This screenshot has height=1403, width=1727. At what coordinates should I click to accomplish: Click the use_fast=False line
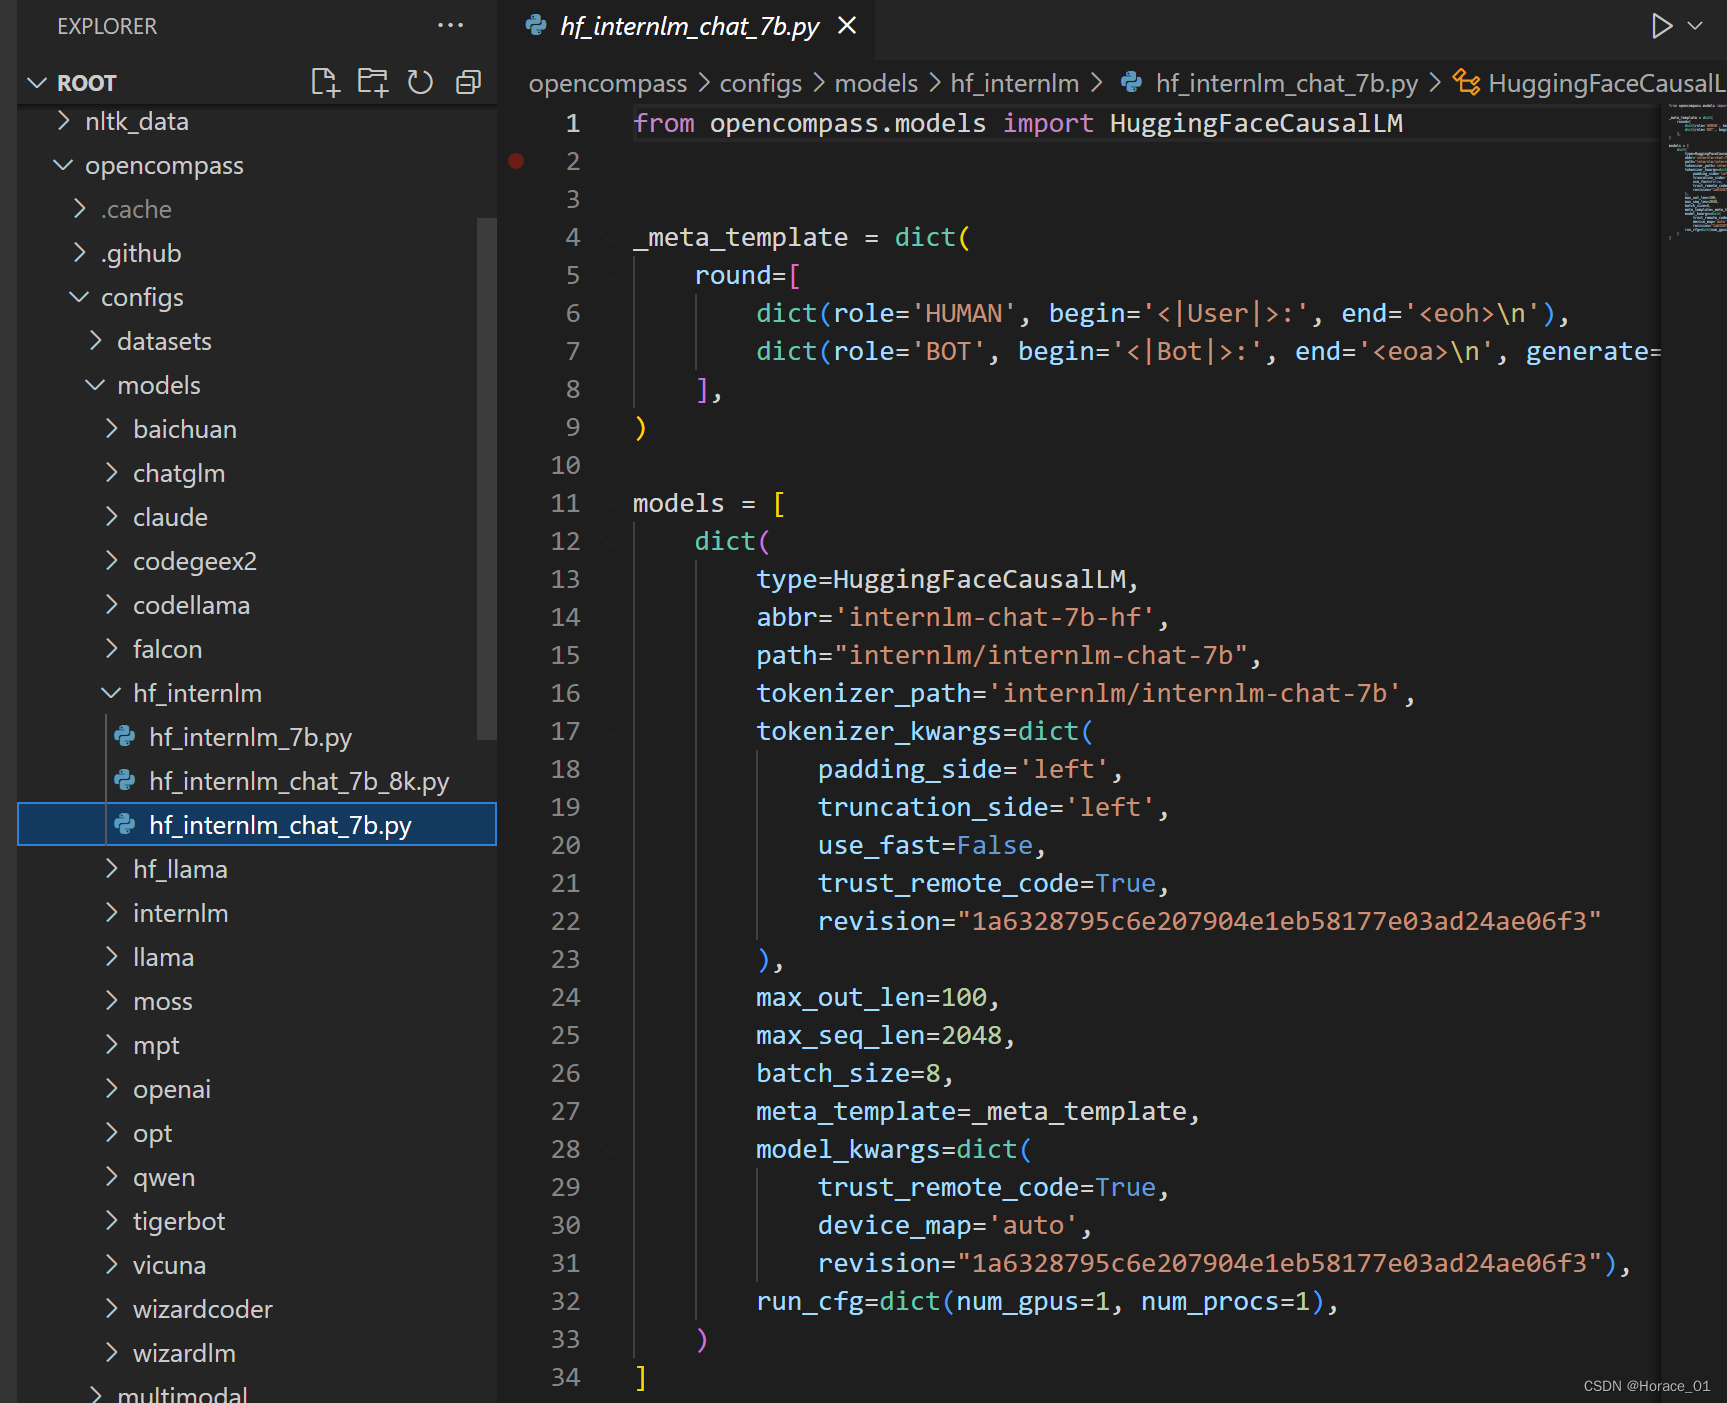click(x=932, y=845)
